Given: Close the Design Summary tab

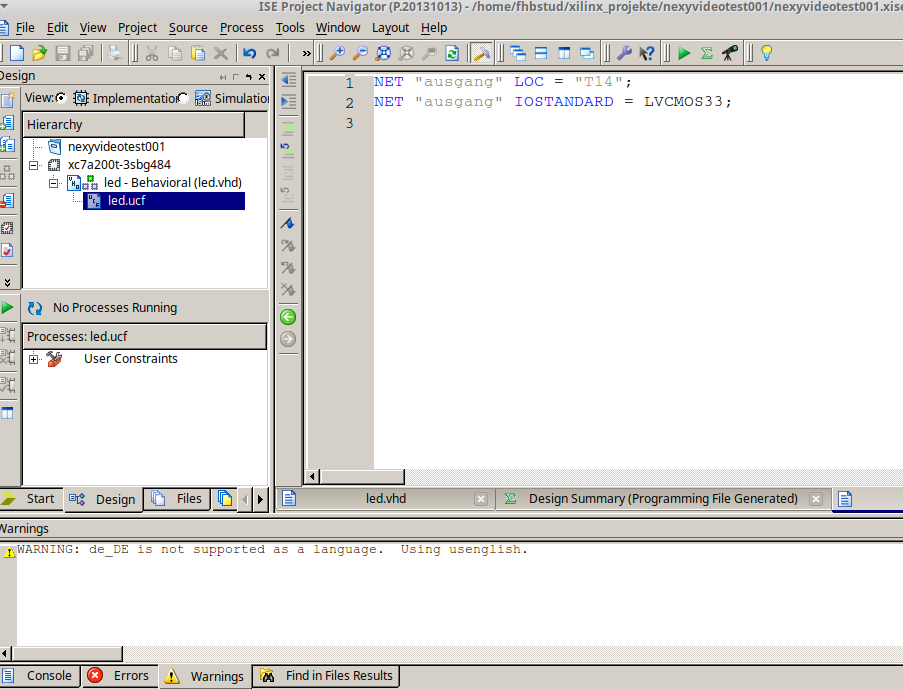Looking at the screenshot, I should tap(816, 499).
